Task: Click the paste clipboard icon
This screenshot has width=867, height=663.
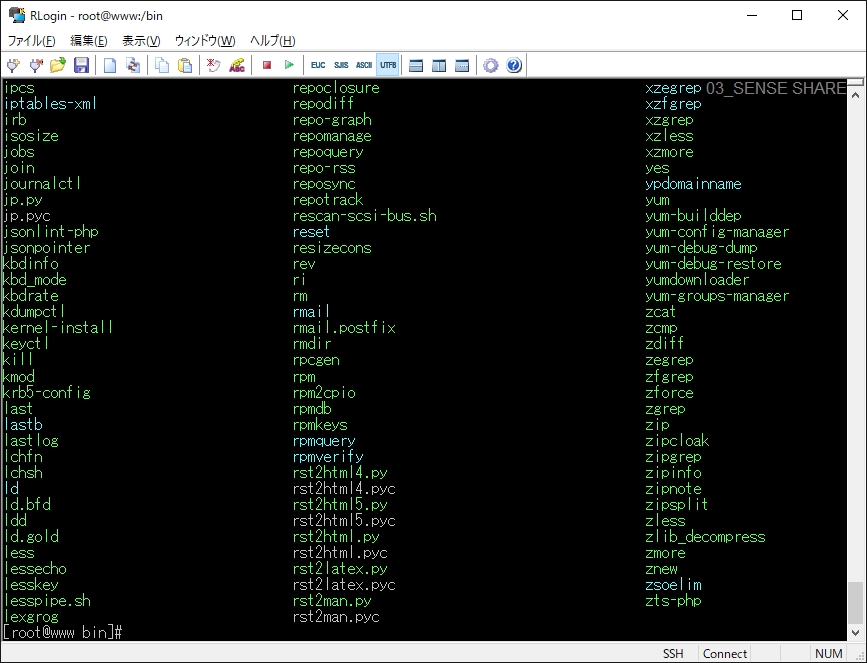Action: pyautogui.click(x=185, y=65)
